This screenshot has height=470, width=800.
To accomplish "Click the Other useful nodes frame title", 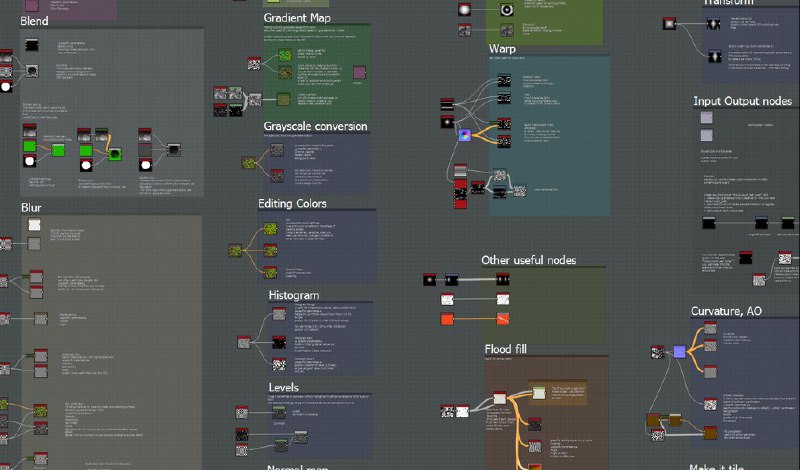I will 529,260.
